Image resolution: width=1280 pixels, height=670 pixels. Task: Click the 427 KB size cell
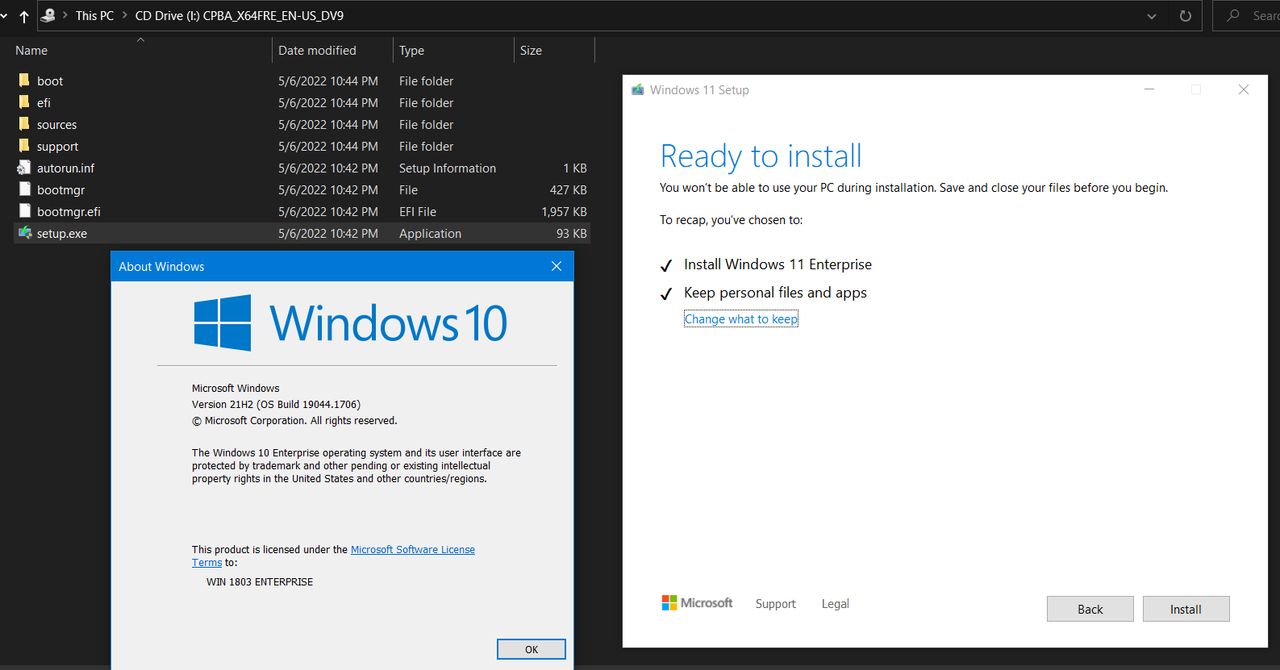pyautogui.click(x=568, y=190)
